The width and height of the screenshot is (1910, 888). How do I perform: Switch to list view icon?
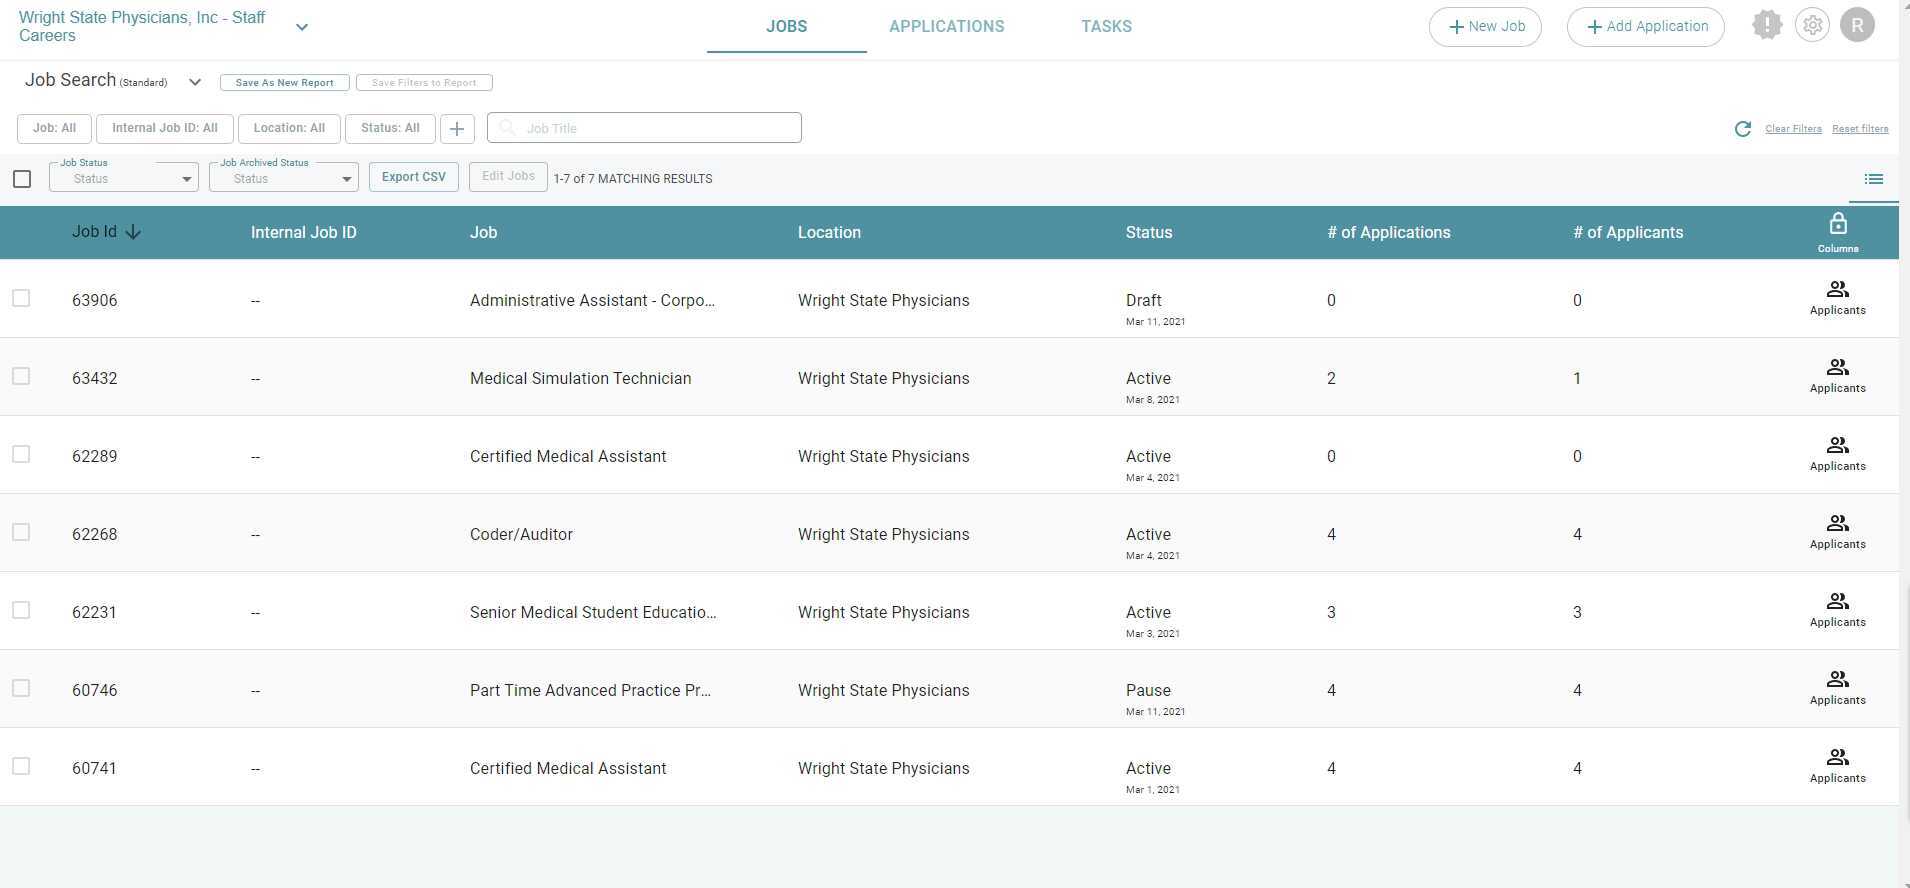pyautogui.click(x=1873, y=179)
